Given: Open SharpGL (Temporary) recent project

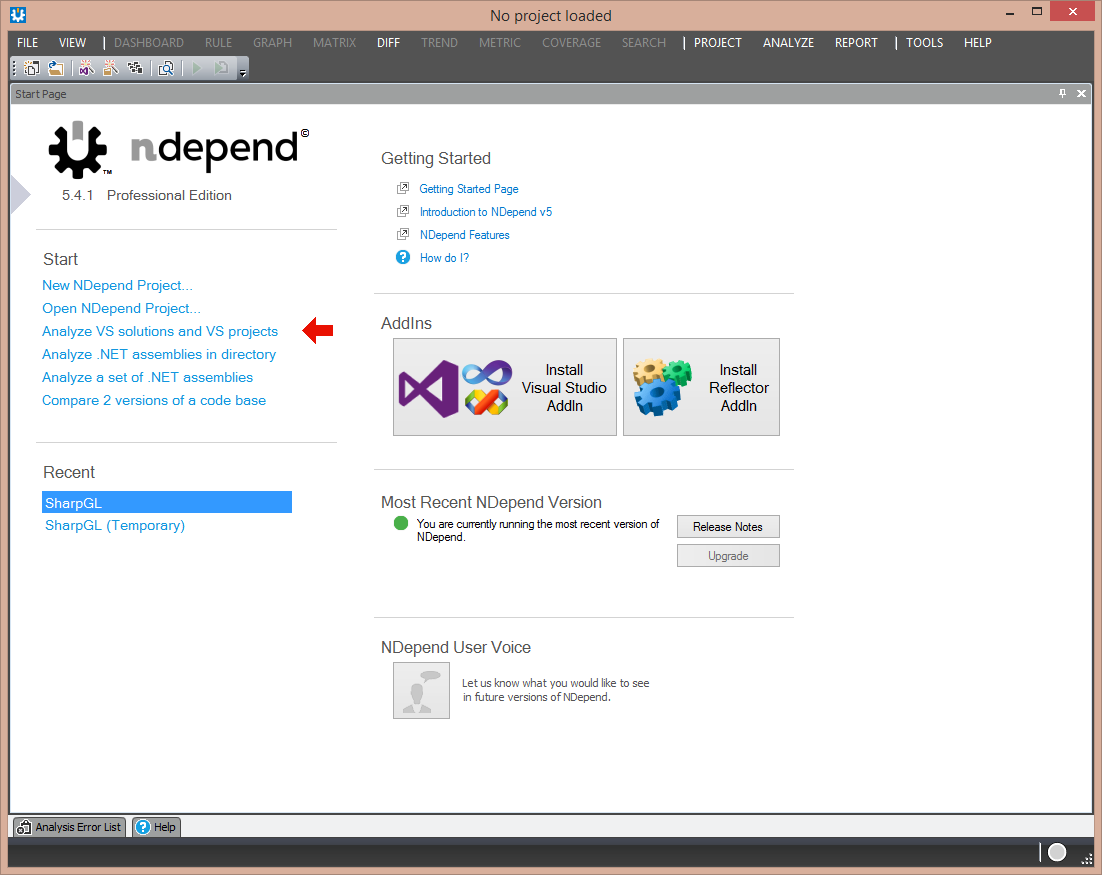Looking at the screenshot, I should [x=115, y=526].
